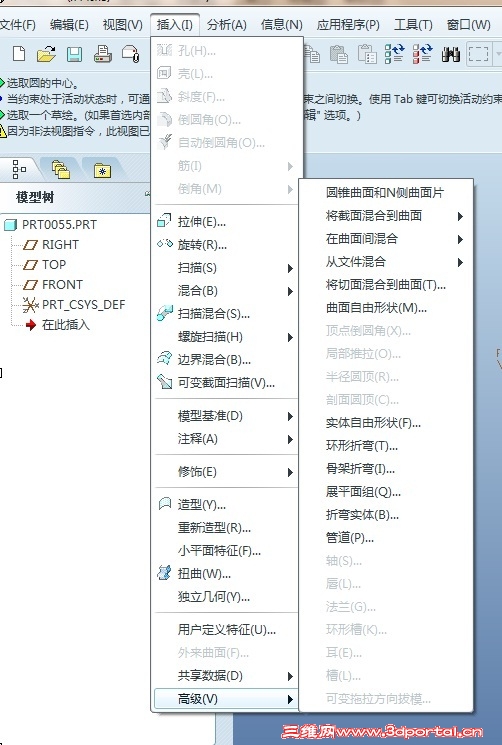Image resolution: width=502 pixels, height=745 pixels.
Task: Select 用户定义特征(U) entry
Action: (225, 630)
